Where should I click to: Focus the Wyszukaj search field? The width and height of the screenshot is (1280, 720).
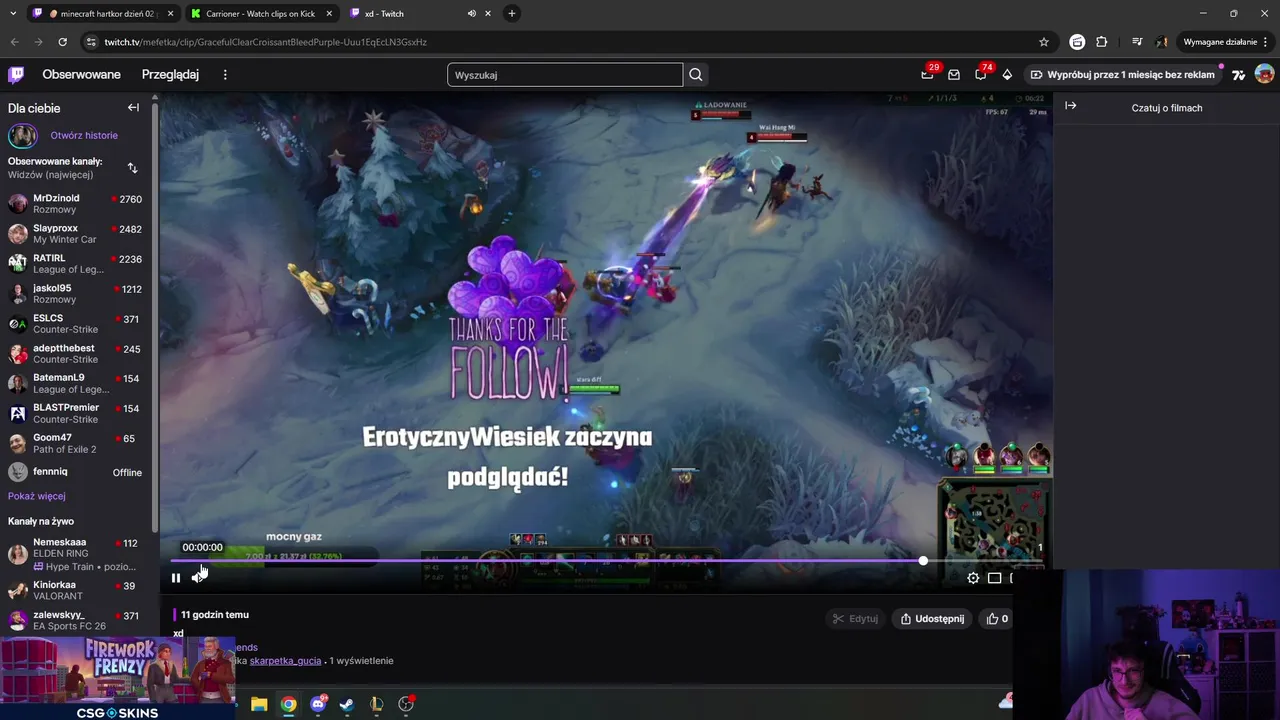(x=565, y=75)
